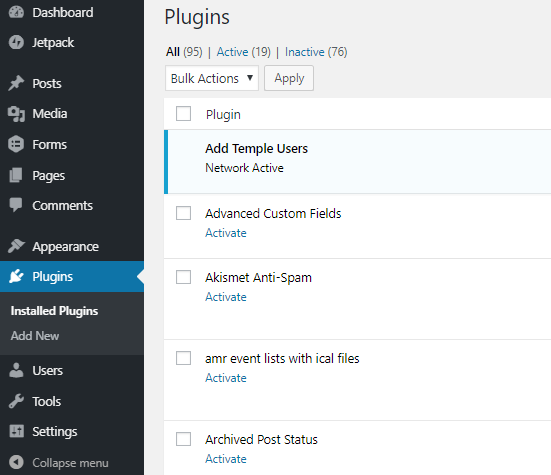Filter plugins by Active (19)
This screenshot has width=551, height=475.
coord(244,52)
